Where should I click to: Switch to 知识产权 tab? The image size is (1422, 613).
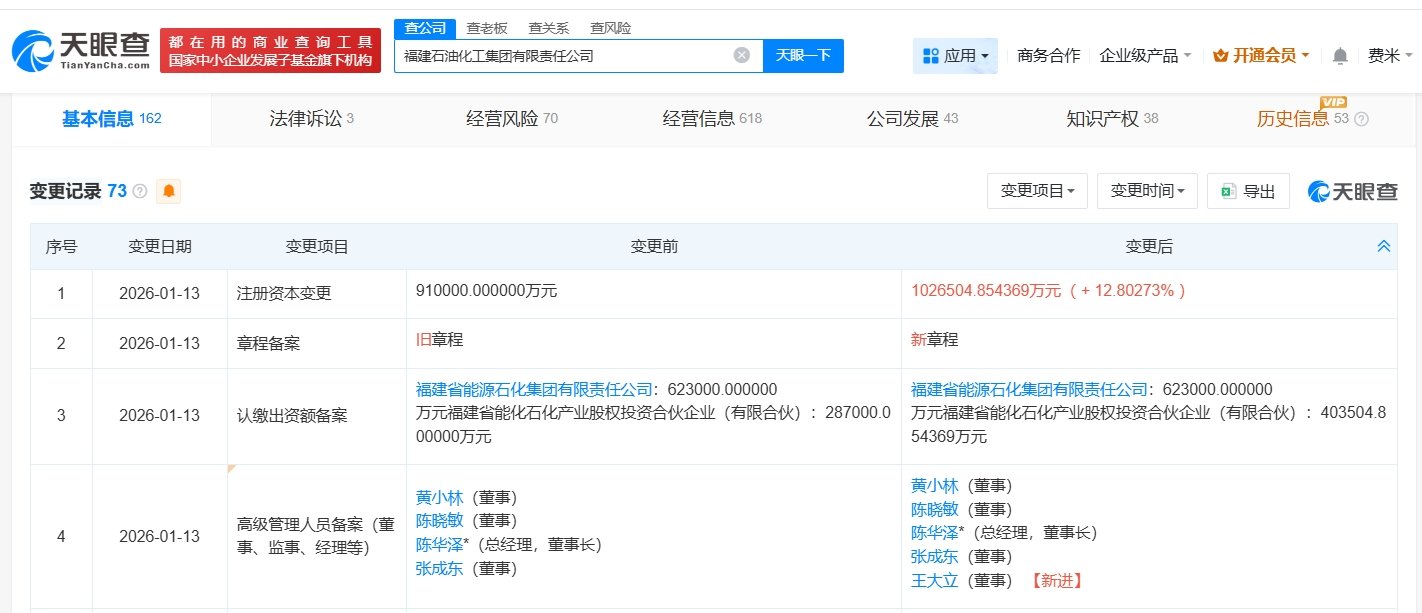1112,119
